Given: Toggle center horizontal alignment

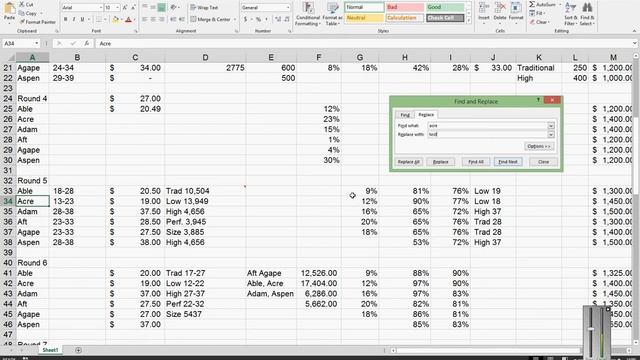Looking at the screenshot, I should (153, 19).
